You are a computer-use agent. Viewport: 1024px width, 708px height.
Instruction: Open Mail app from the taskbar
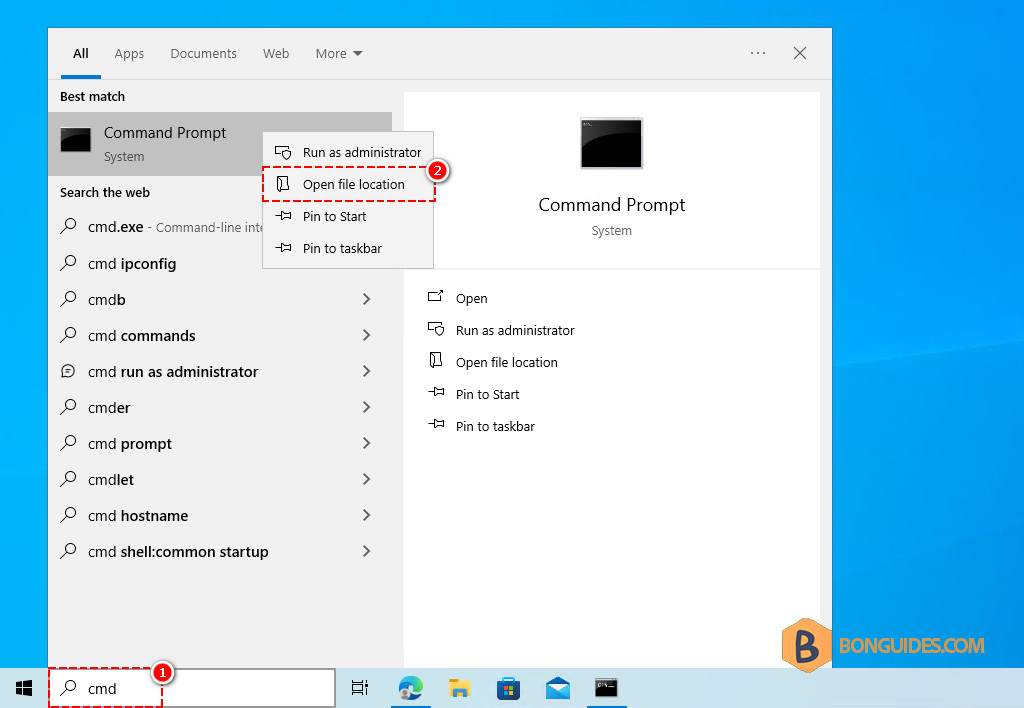558,688
